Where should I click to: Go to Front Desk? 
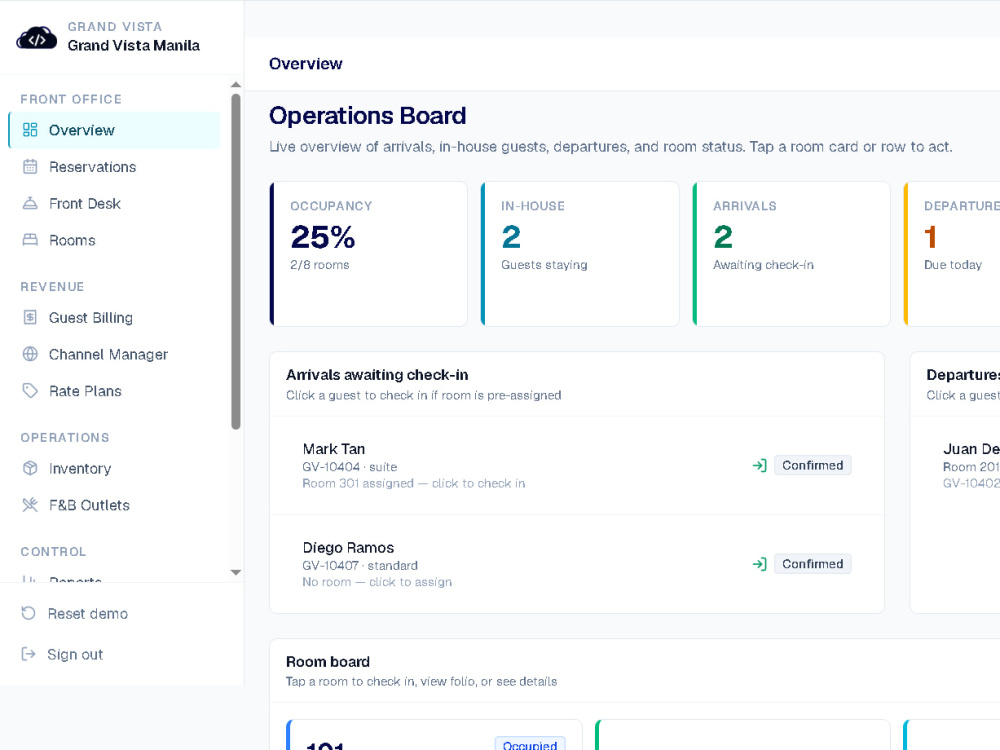pos(115,203)
